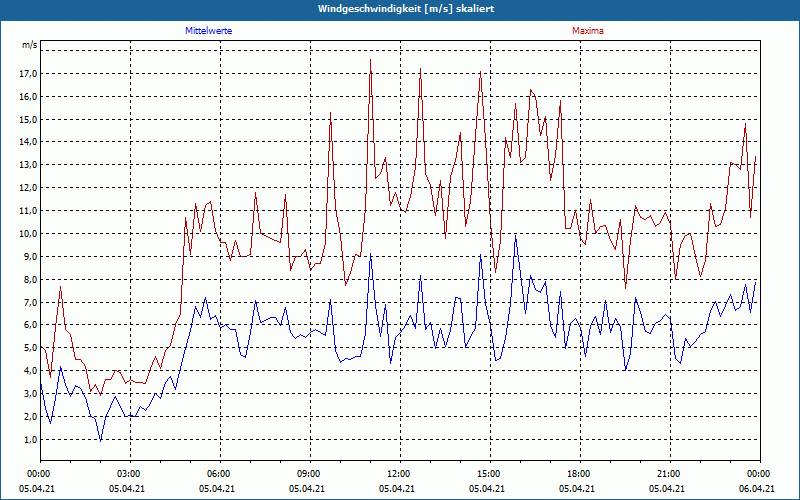The width and height of the screenshot is (800, 500).
Task: Select the red 'Maxima' legend label
Action: click(588, 31)
